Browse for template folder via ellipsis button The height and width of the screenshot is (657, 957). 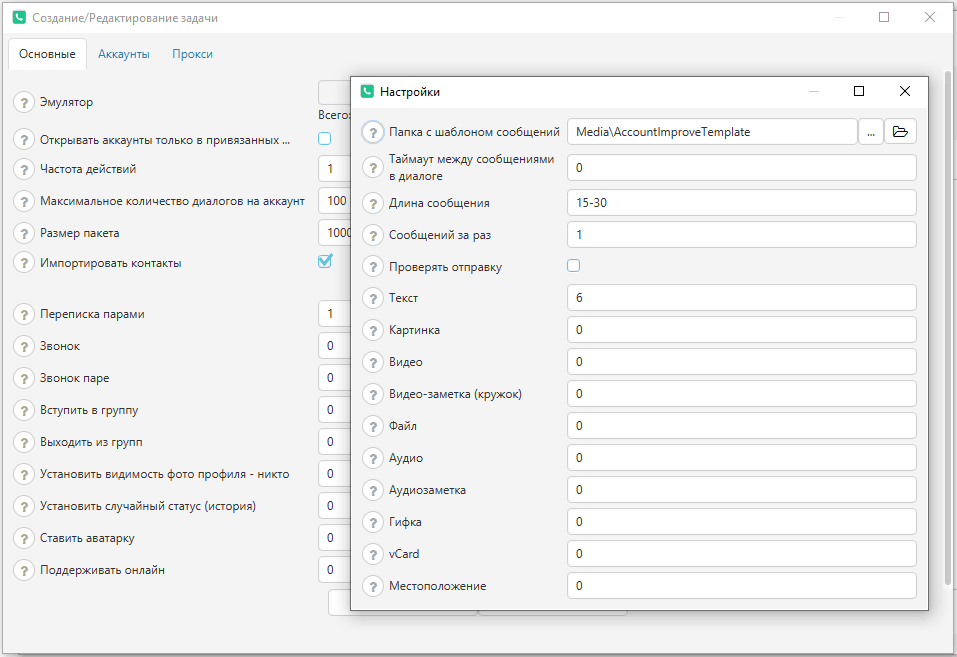tap(871, 131)
